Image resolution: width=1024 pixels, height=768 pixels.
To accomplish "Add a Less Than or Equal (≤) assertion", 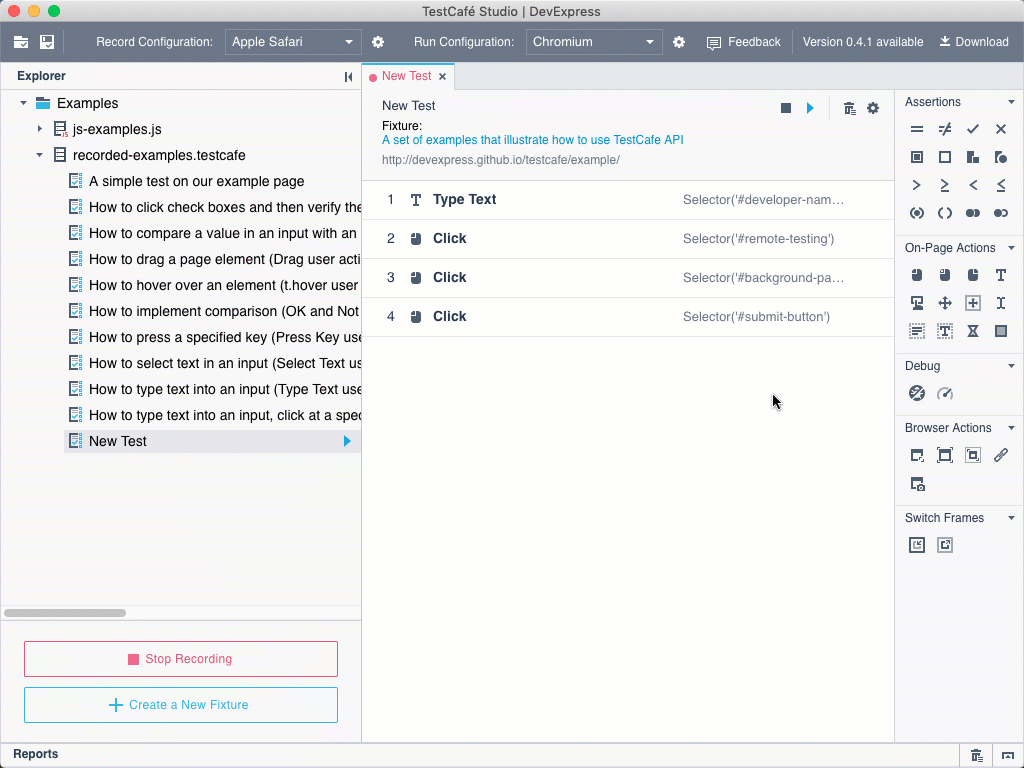I will click(x=1001, y=185).
